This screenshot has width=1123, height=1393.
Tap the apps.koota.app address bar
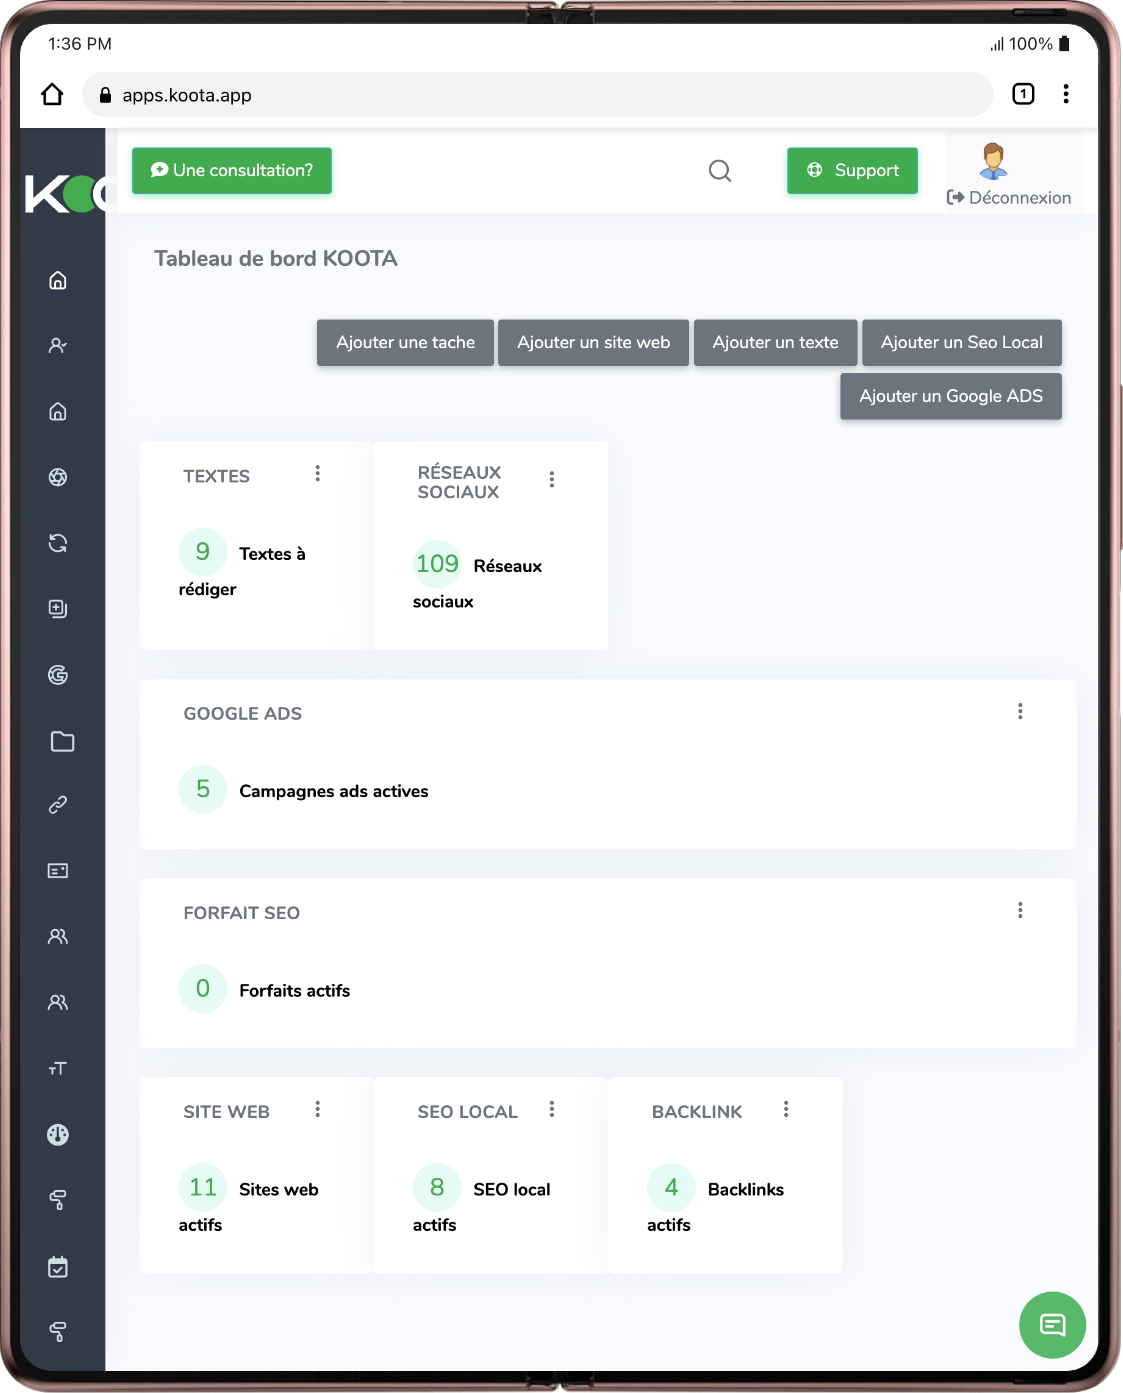tap(538, 95)
